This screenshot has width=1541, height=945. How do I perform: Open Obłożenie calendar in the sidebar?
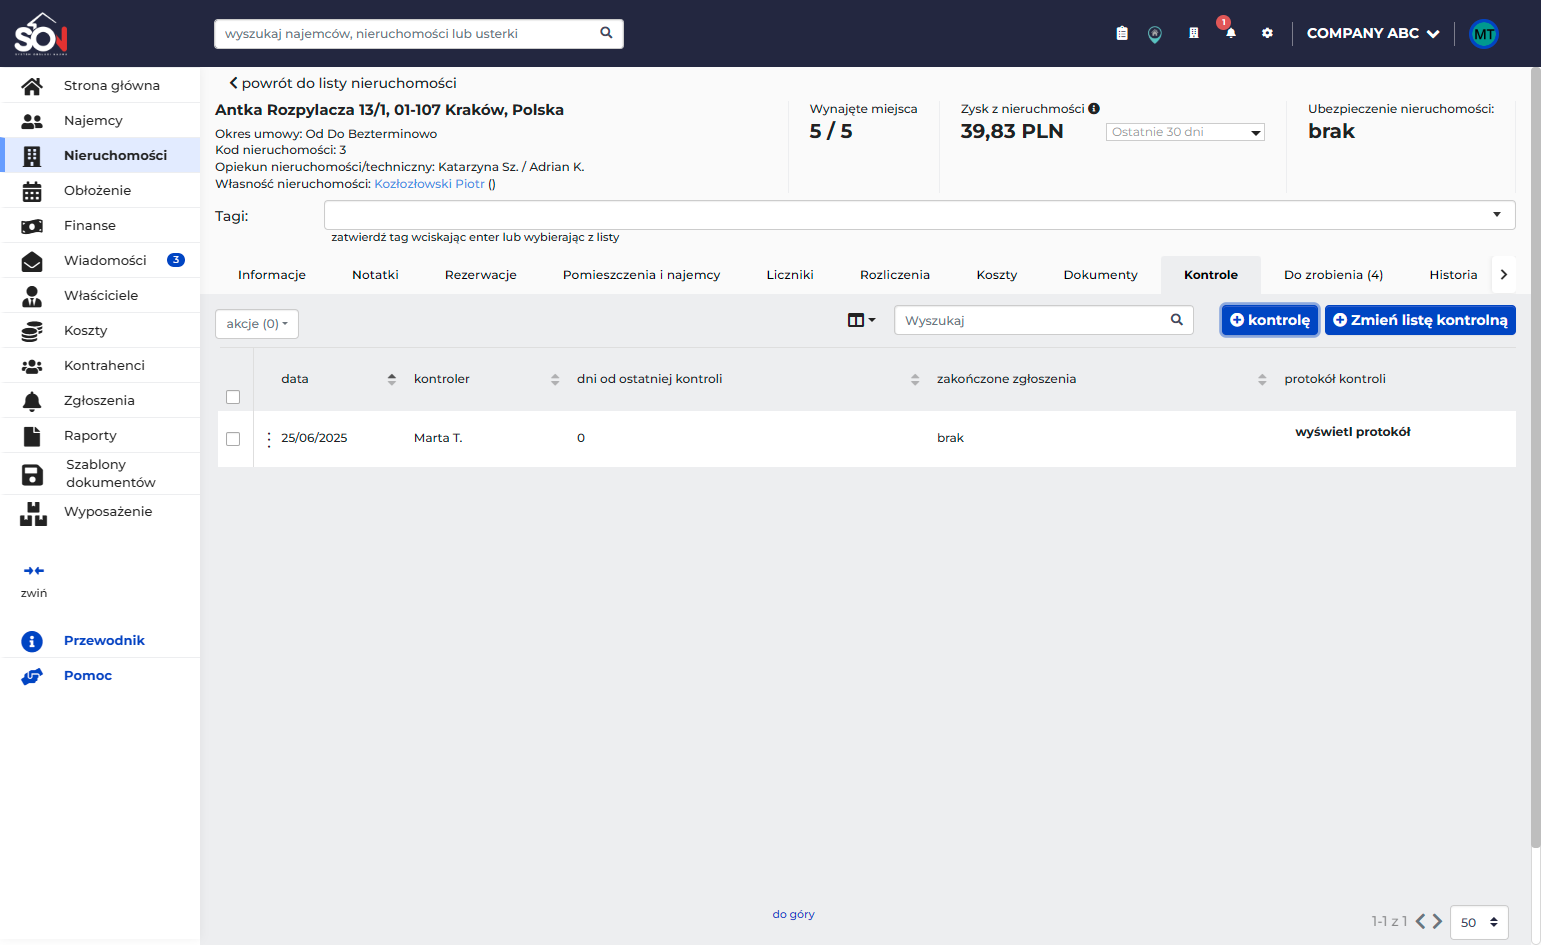pyautogui.click(x=100, y=190)
